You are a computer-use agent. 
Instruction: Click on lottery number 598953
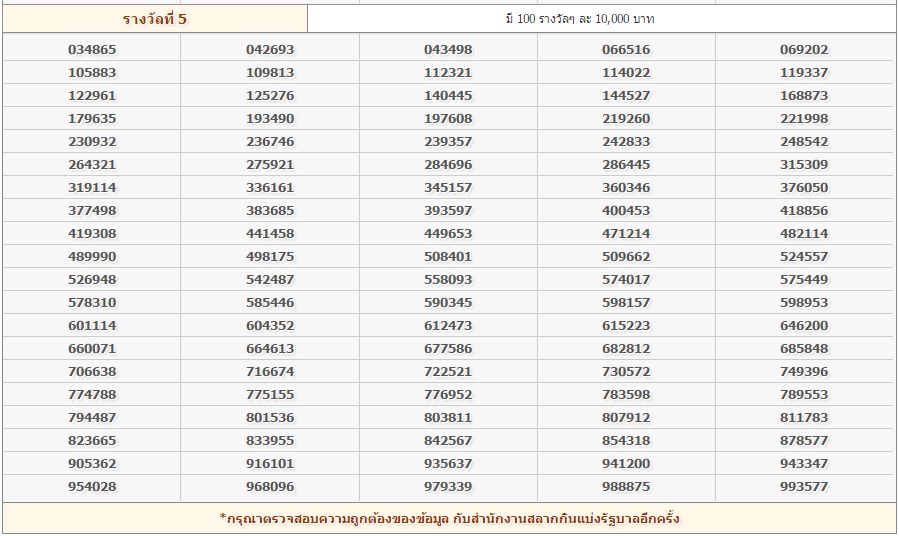tap(804, 303)
